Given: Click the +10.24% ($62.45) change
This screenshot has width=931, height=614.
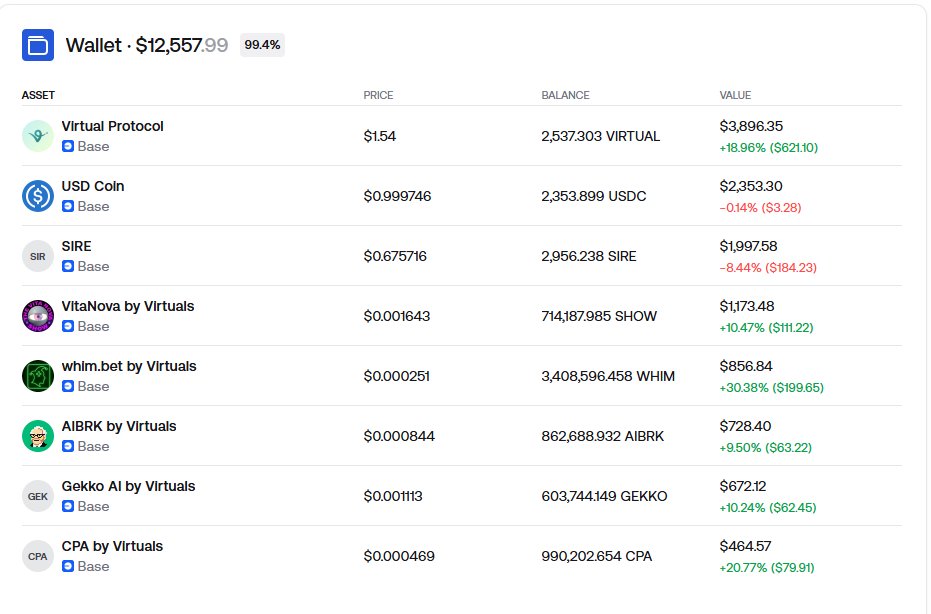Looking at the screenshot, I should click(768, 507).
